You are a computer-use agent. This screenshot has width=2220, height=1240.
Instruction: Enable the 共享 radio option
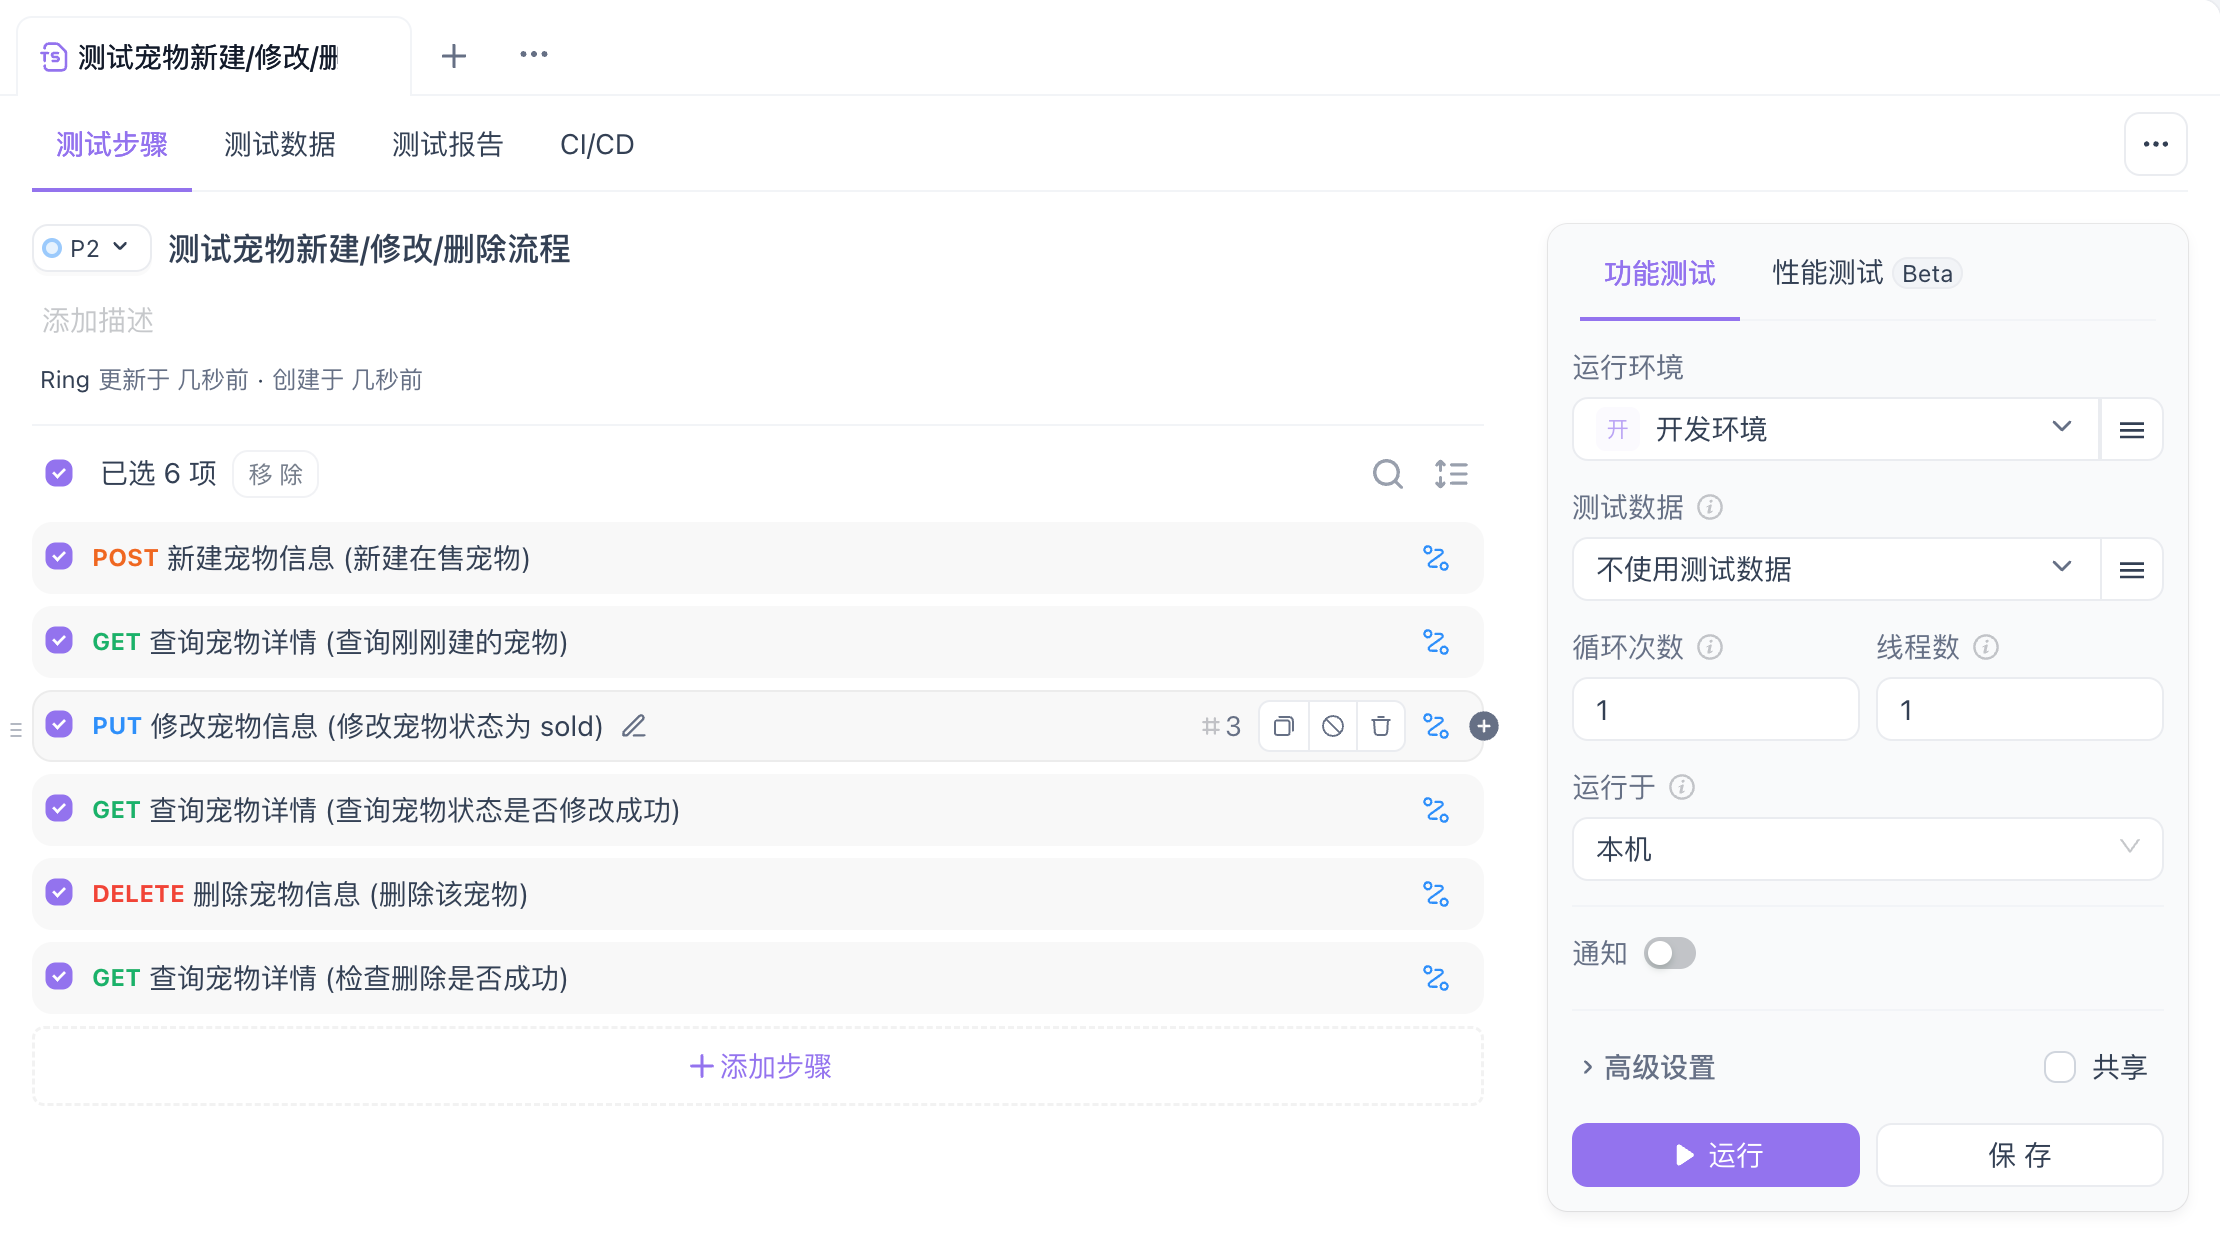click(x=2059, y=1067)
